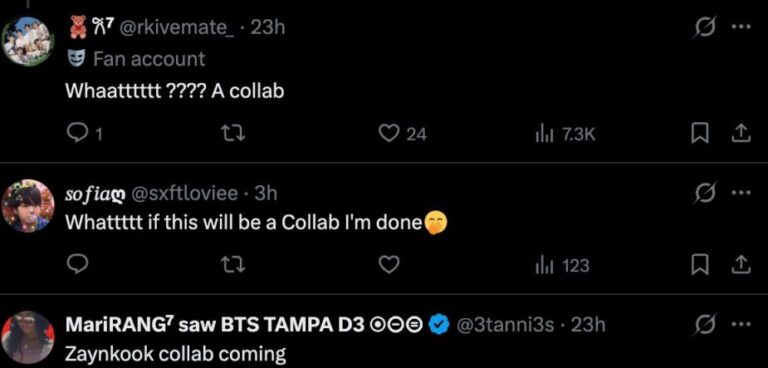The width and height of the screenshot is (768, 368).
Task: Bookmark sofia's tweet
Action: click(x=697, y=265)
